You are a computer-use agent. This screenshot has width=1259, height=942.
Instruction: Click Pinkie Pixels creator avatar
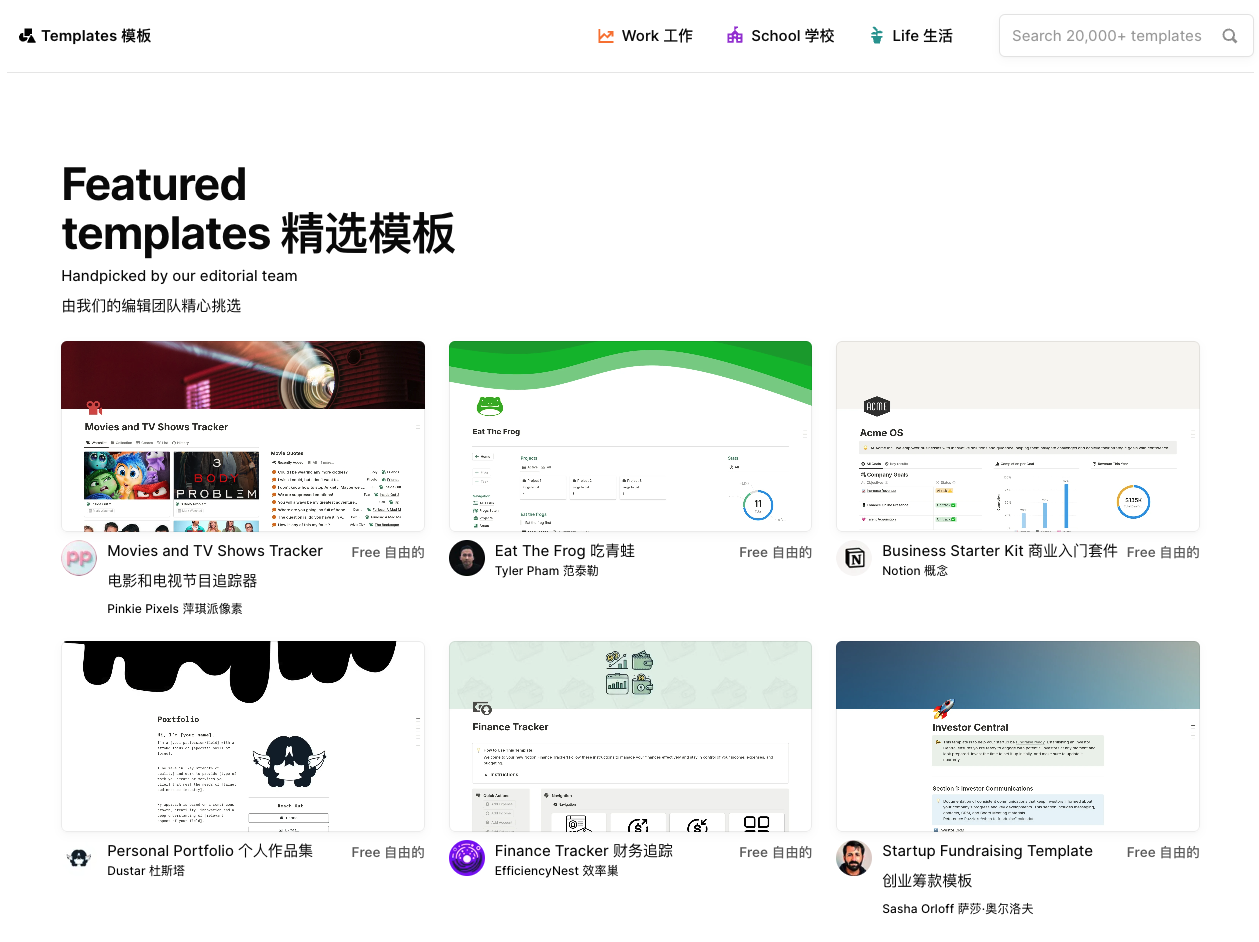coord(79,558)
